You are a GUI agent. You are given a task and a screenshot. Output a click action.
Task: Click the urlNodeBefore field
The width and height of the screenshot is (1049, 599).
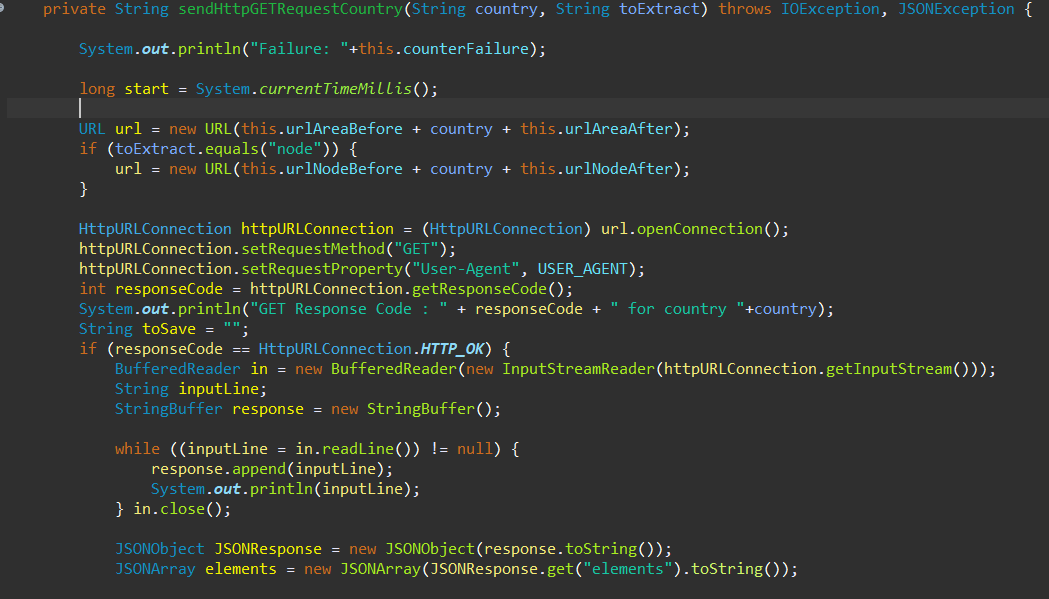coord(345,169)
